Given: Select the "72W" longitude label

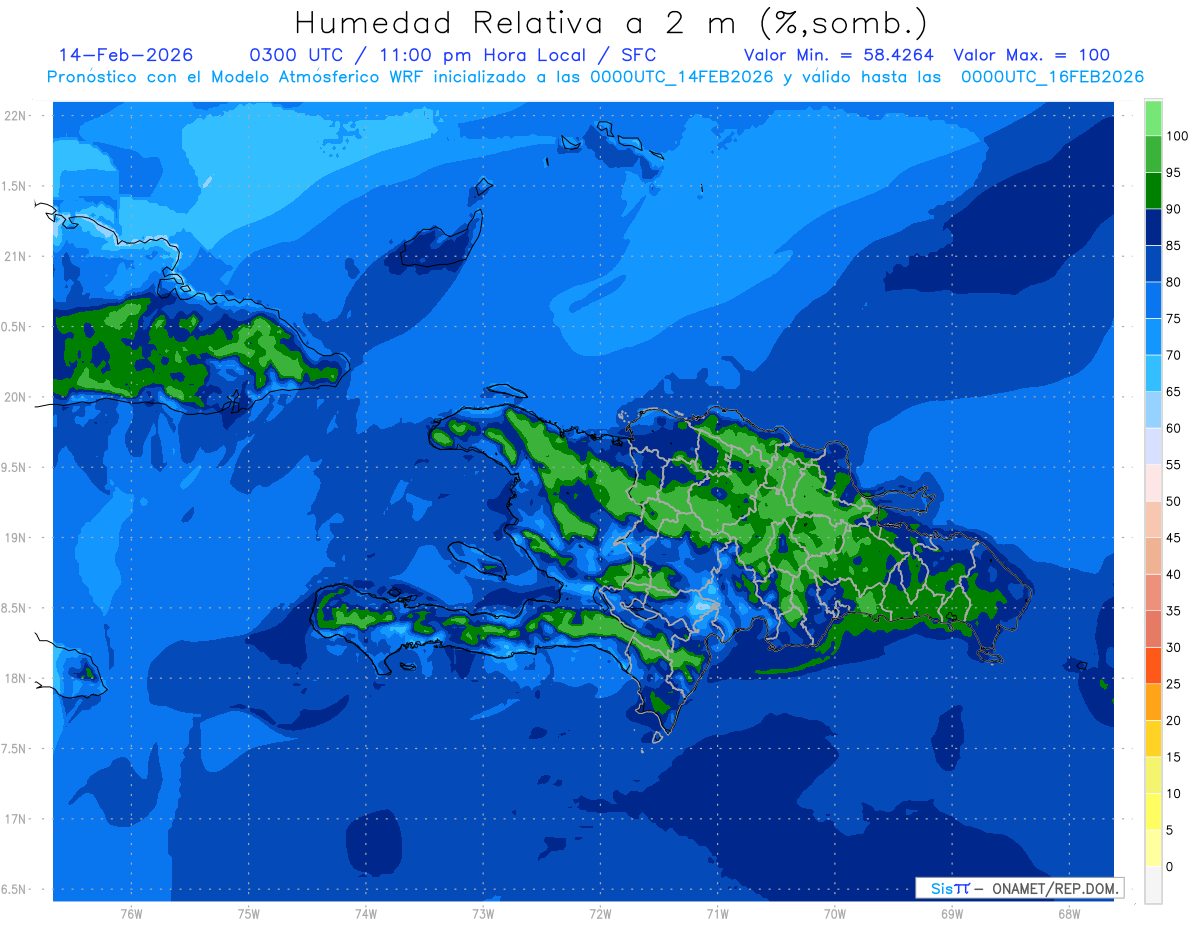Looking at the screenshot, I should click(600, 914).
